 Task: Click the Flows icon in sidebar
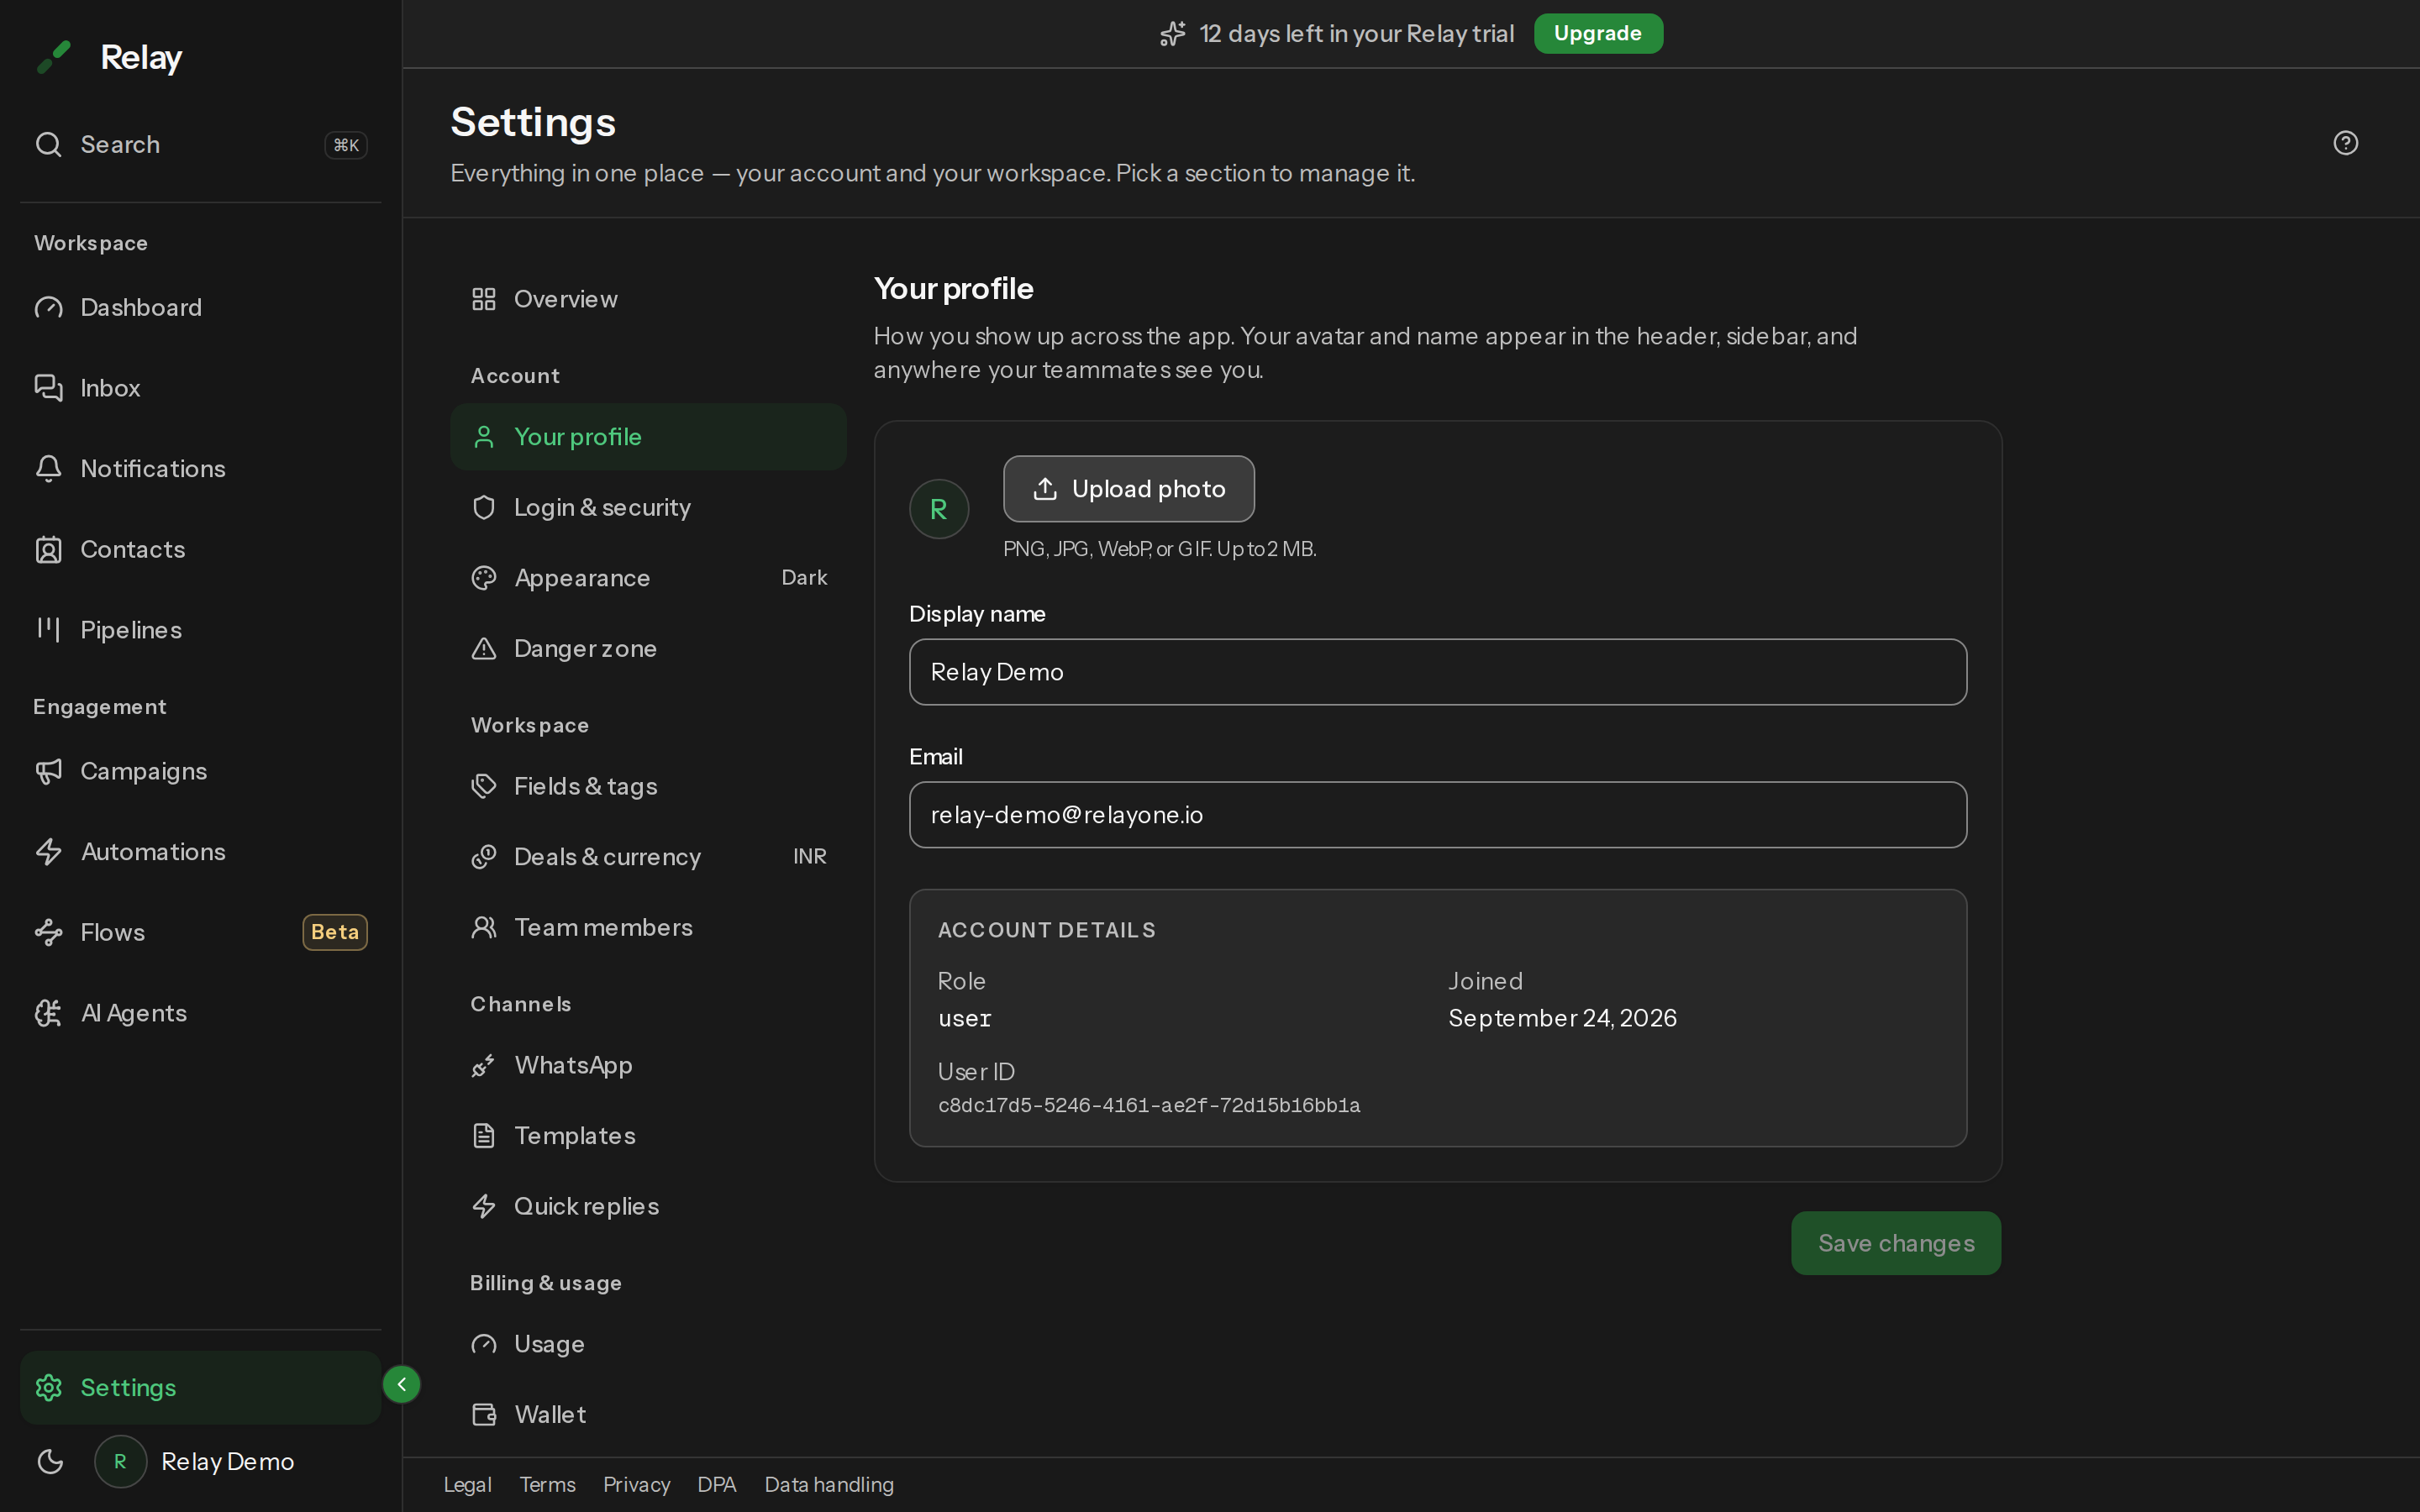[49, 932]
